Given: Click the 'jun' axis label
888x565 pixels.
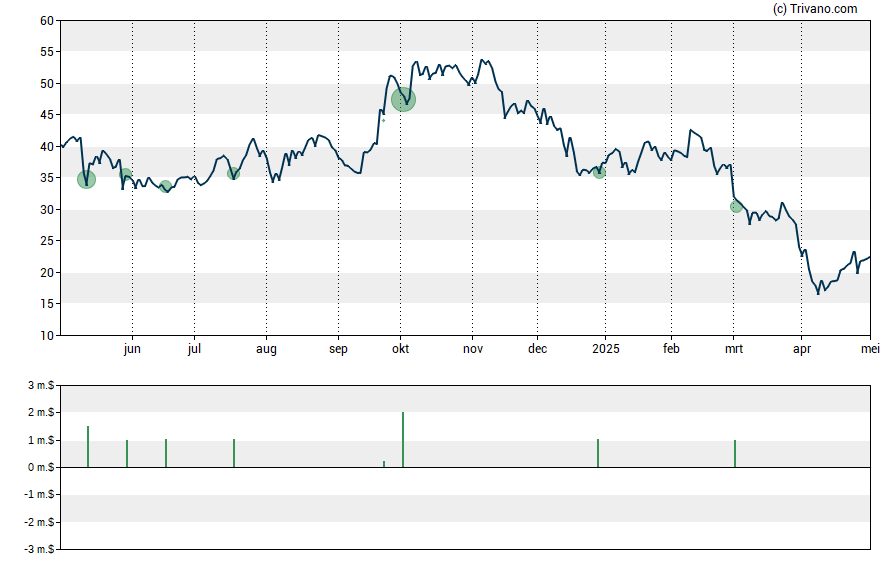Looking at the screenshot, I should pyautogui.click(x=132, y=349).
